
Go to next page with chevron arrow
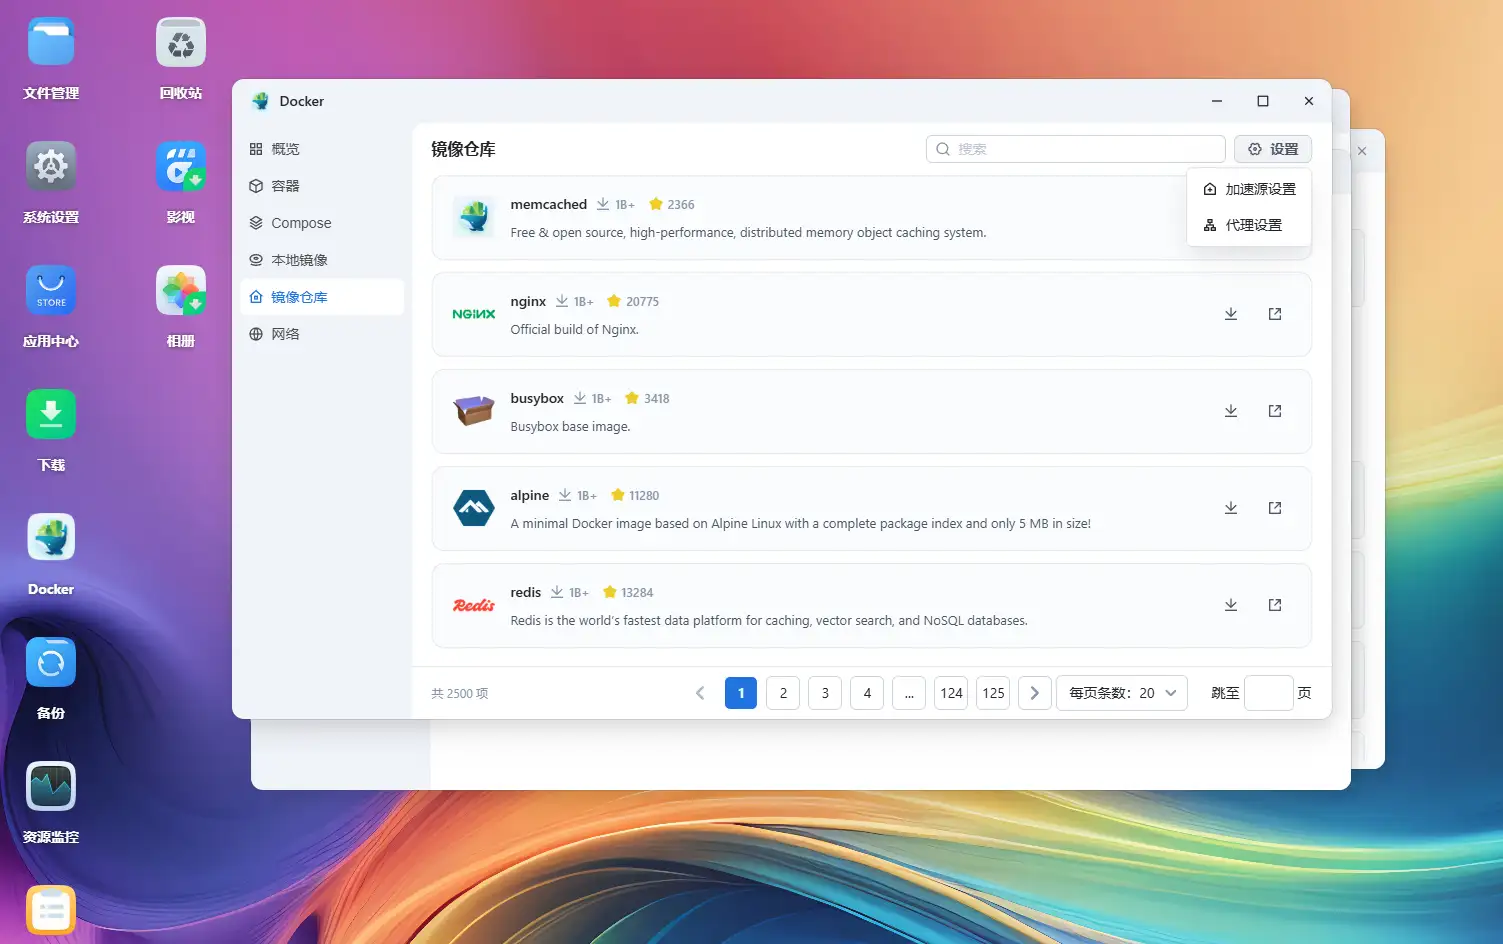point(1034,692)
